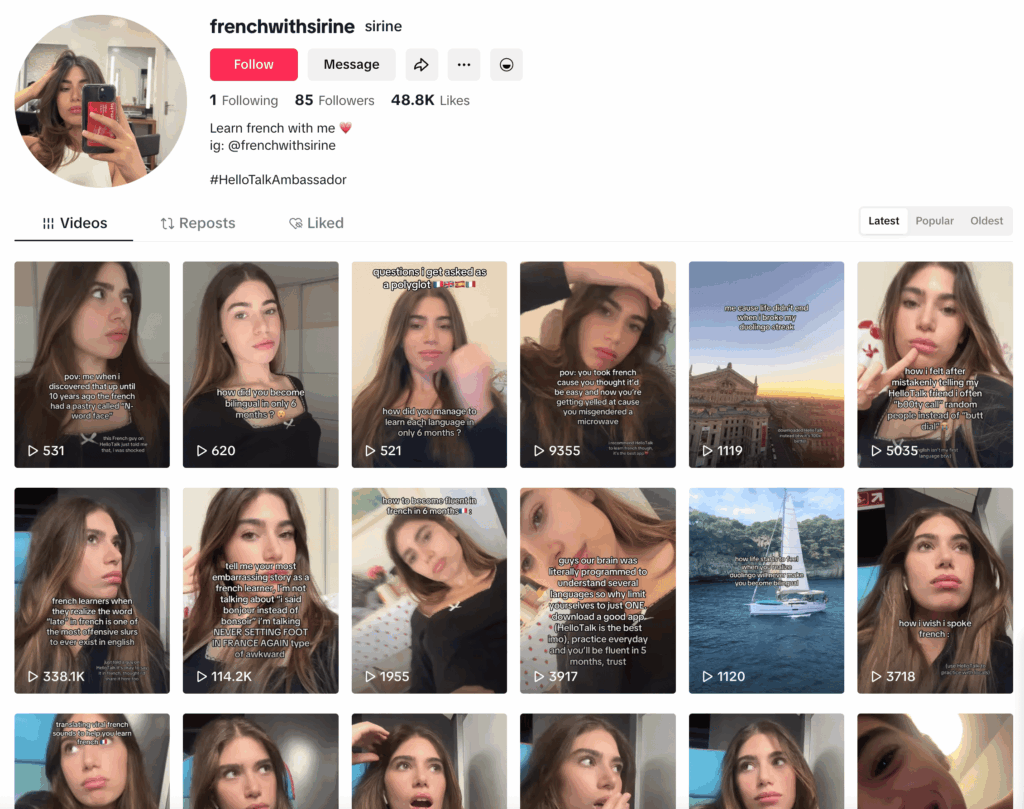This screenshot has width=1024, height=809.
Task: Open the three-dots more options menu
Action: tap(463, 65)
